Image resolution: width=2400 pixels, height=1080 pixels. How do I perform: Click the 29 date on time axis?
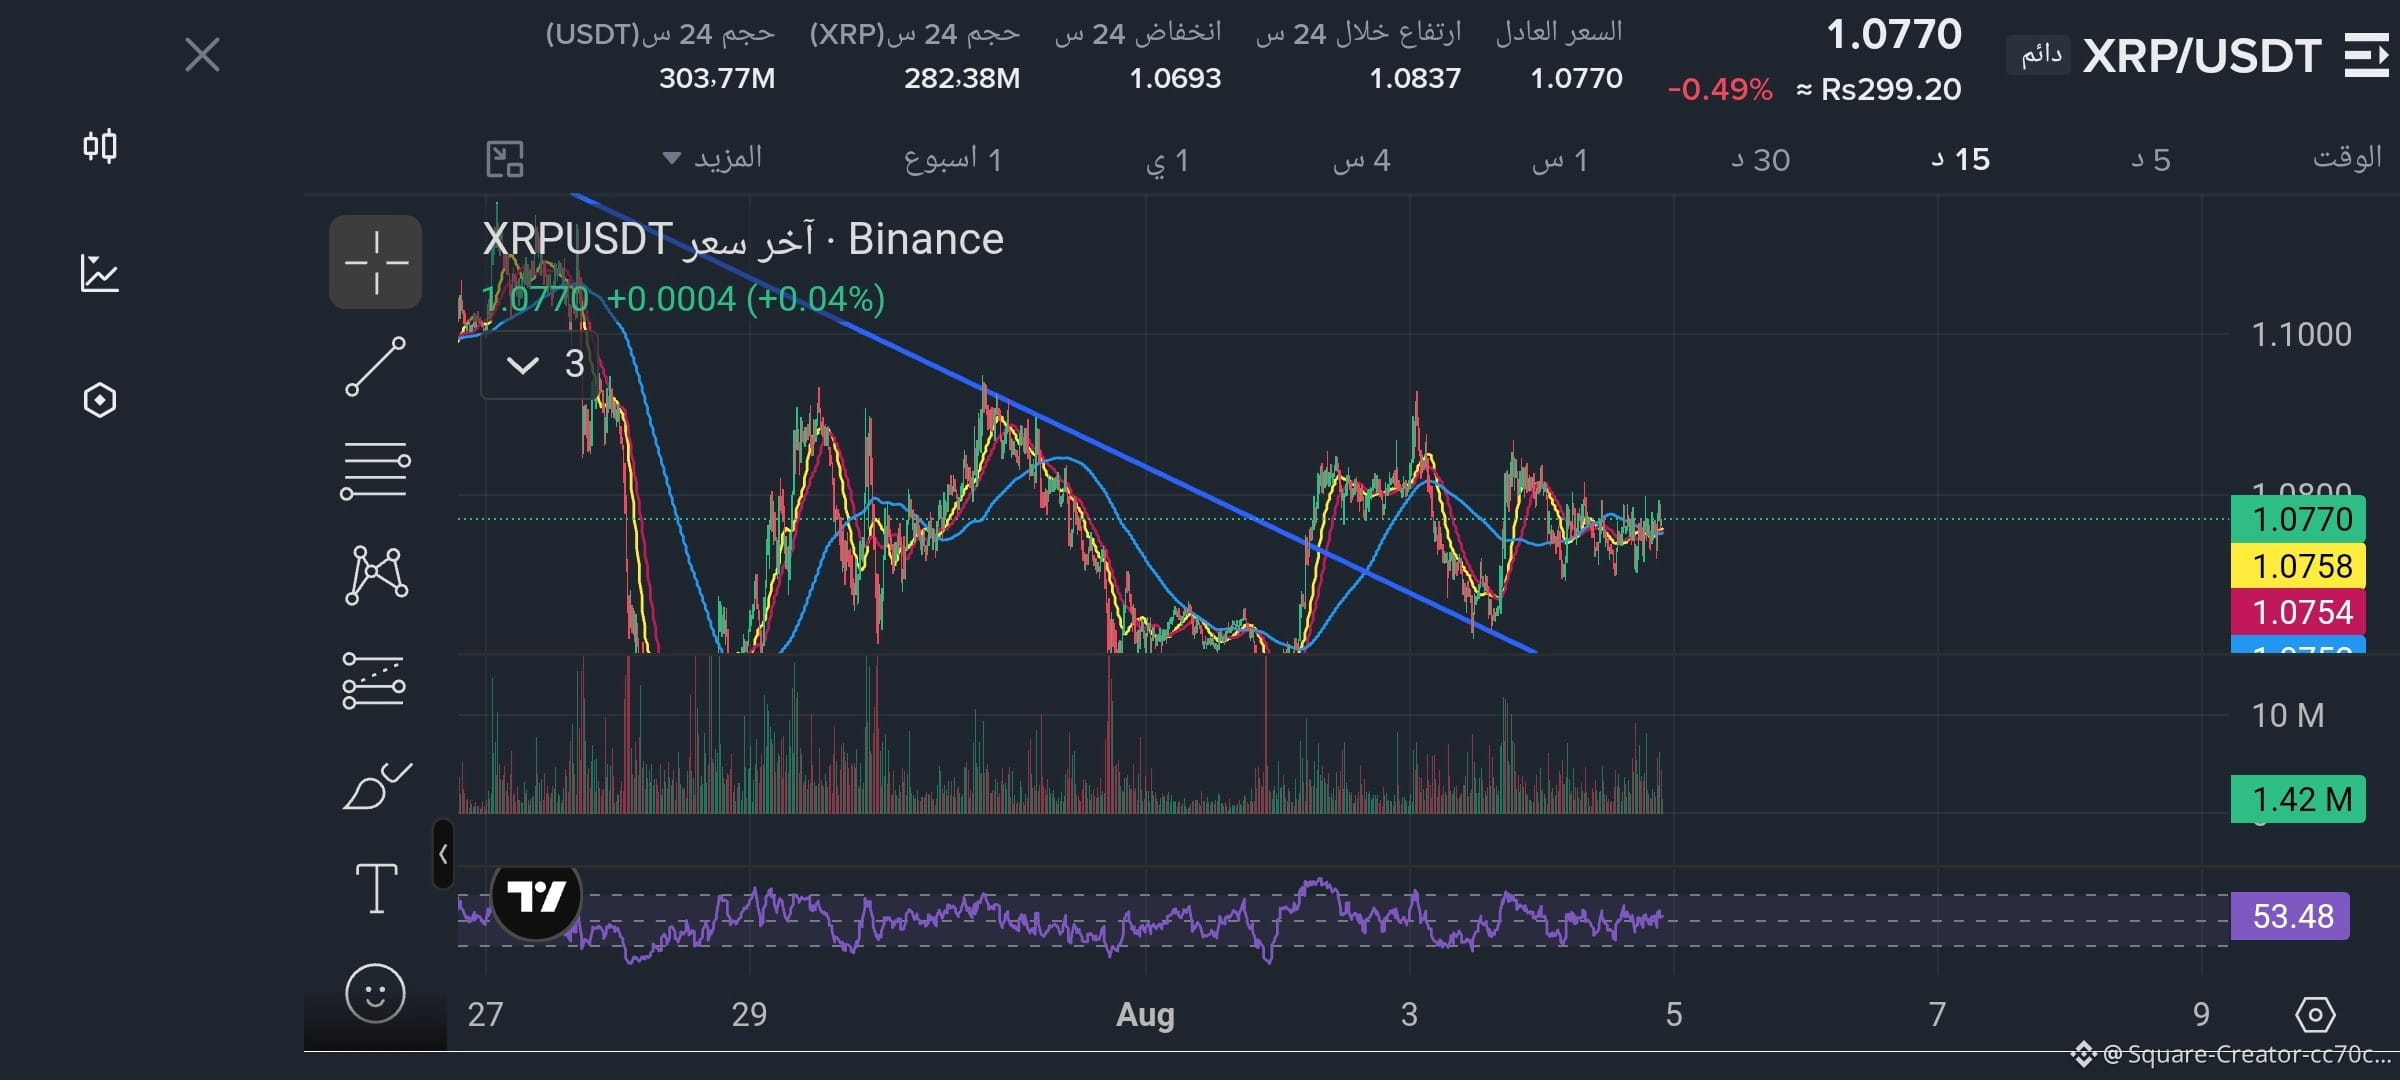pos(749,1015)
